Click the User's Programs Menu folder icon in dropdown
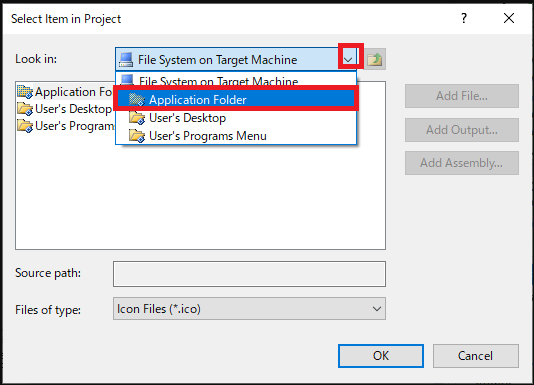The height and width of the screenshot is (385, 534). (137, 136)
